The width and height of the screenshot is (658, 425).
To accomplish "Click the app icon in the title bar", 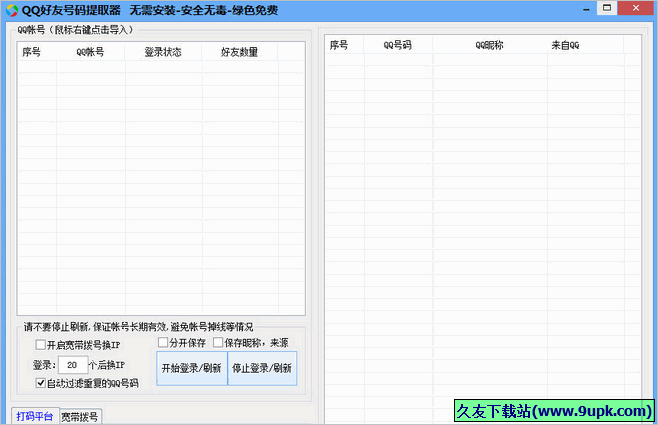I will coord(12,10).
